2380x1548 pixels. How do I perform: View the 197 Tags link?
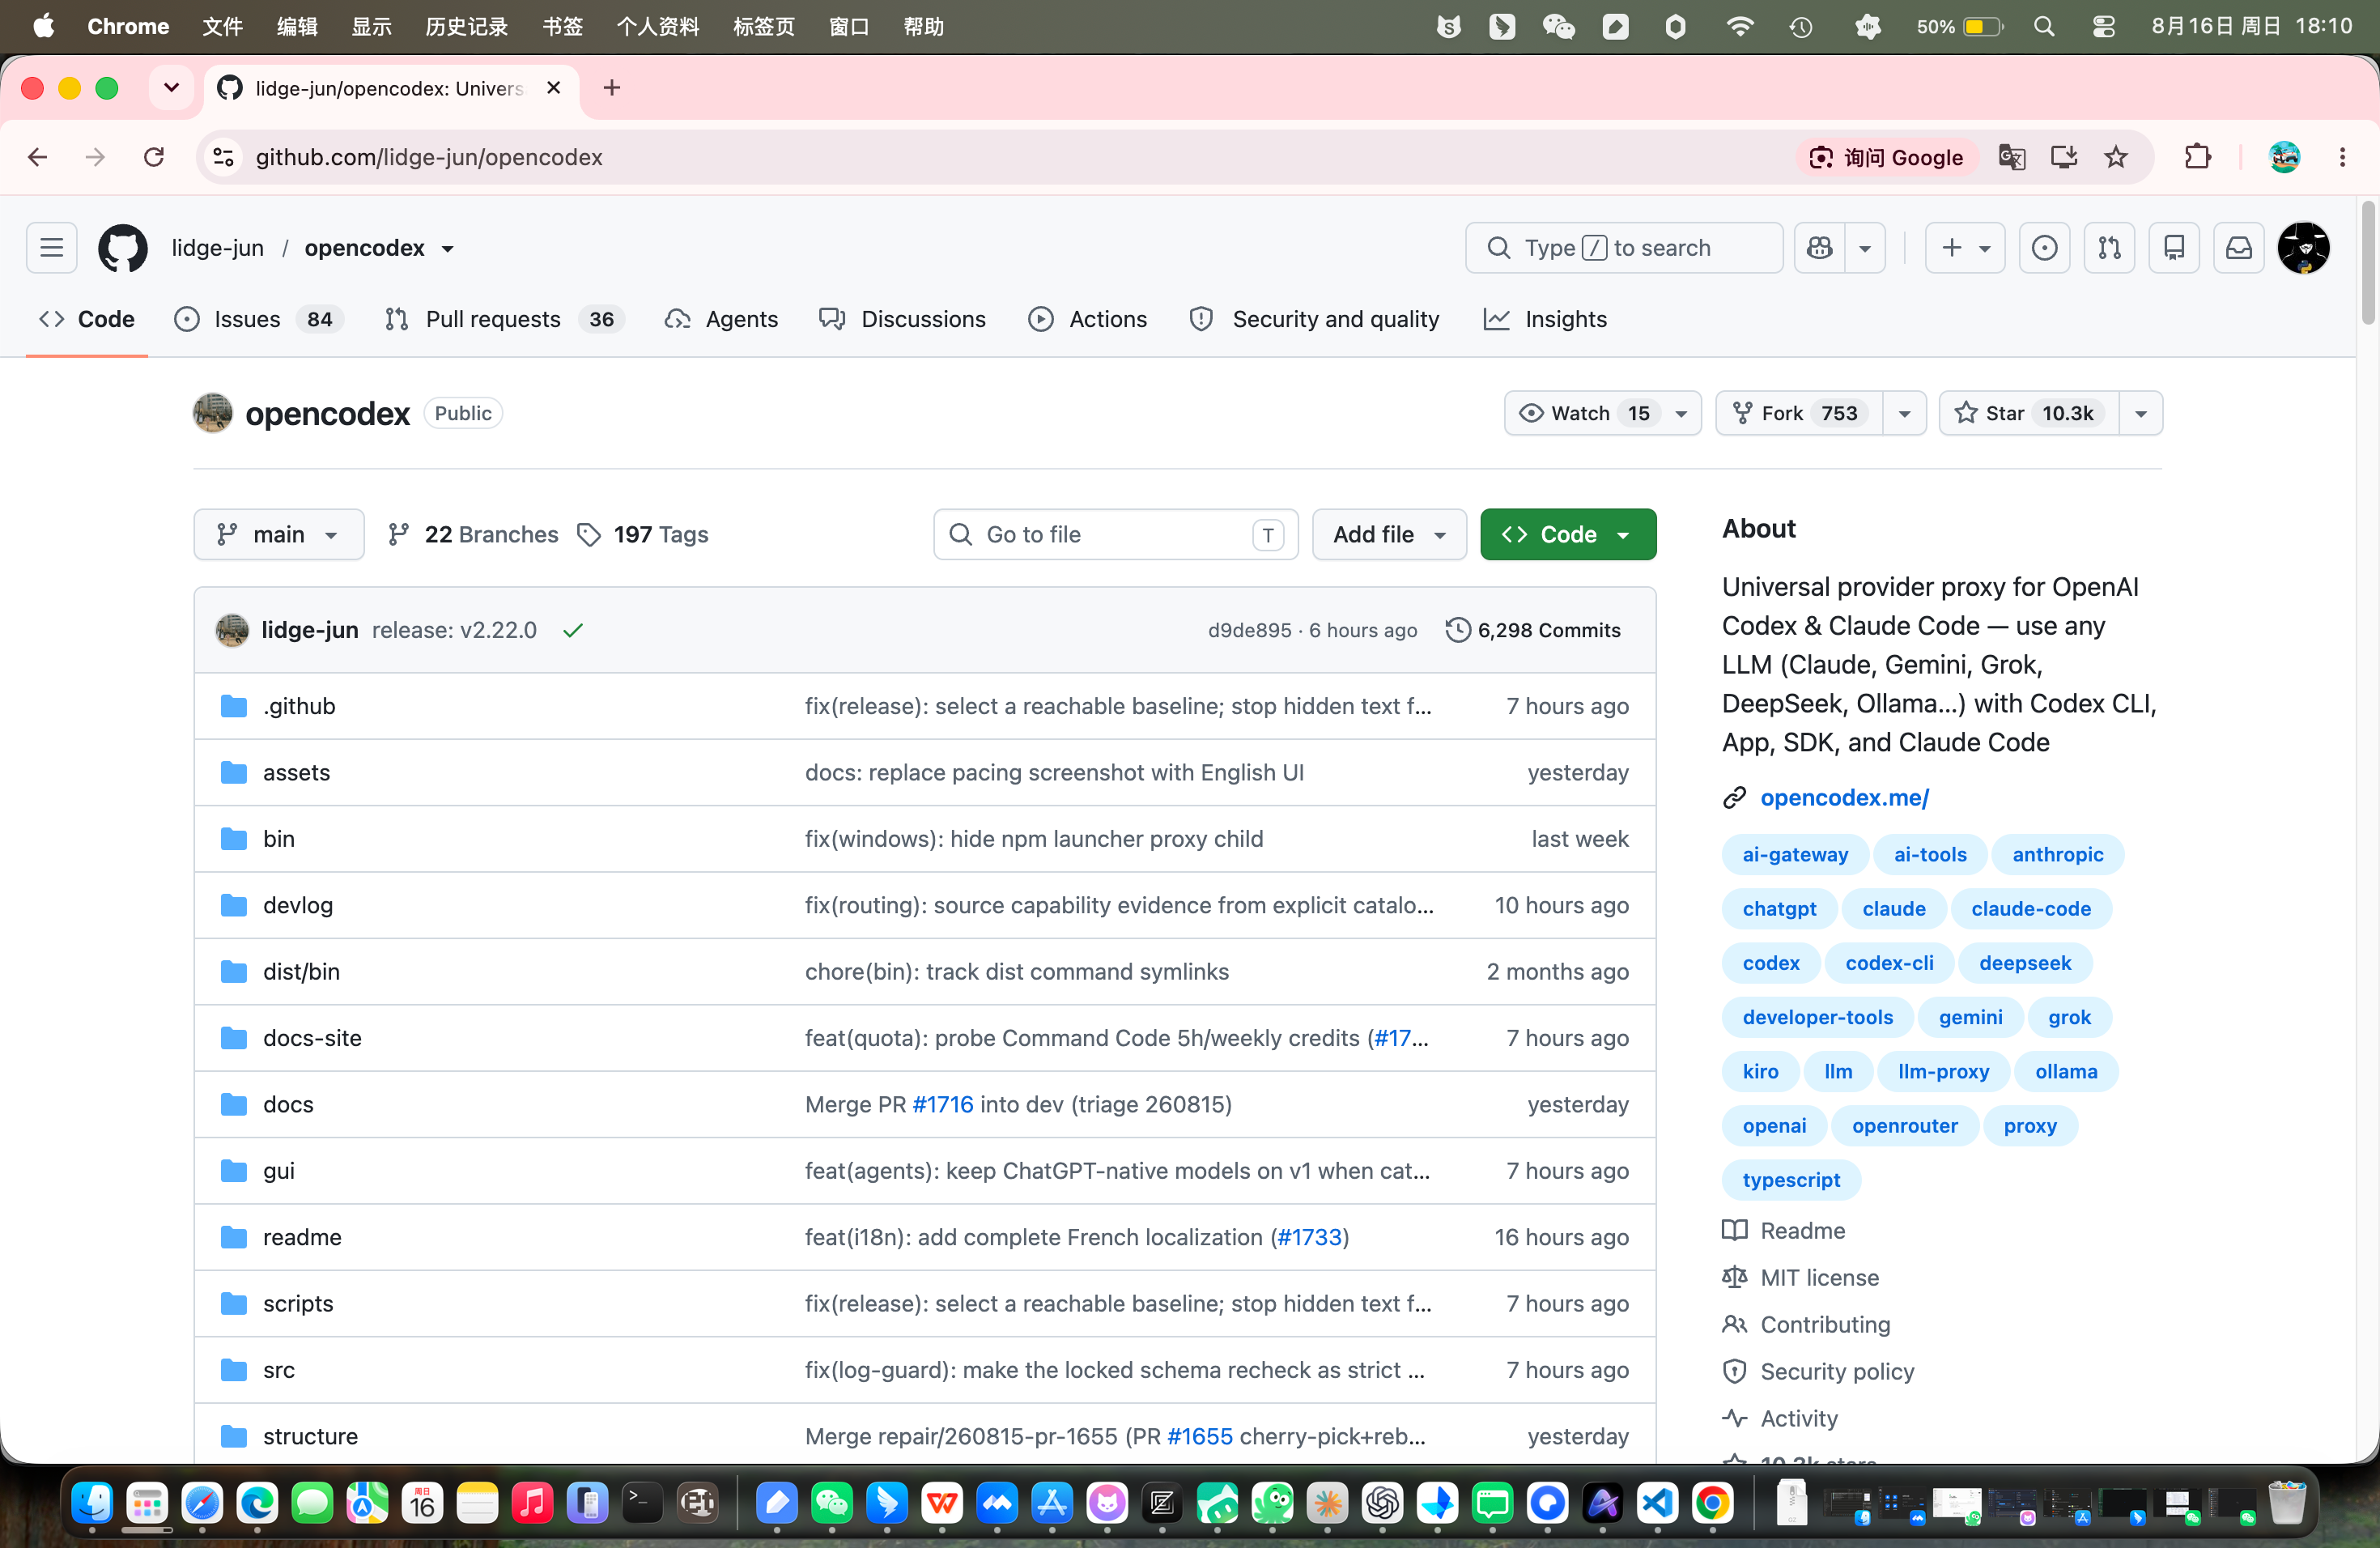point(642,534)
